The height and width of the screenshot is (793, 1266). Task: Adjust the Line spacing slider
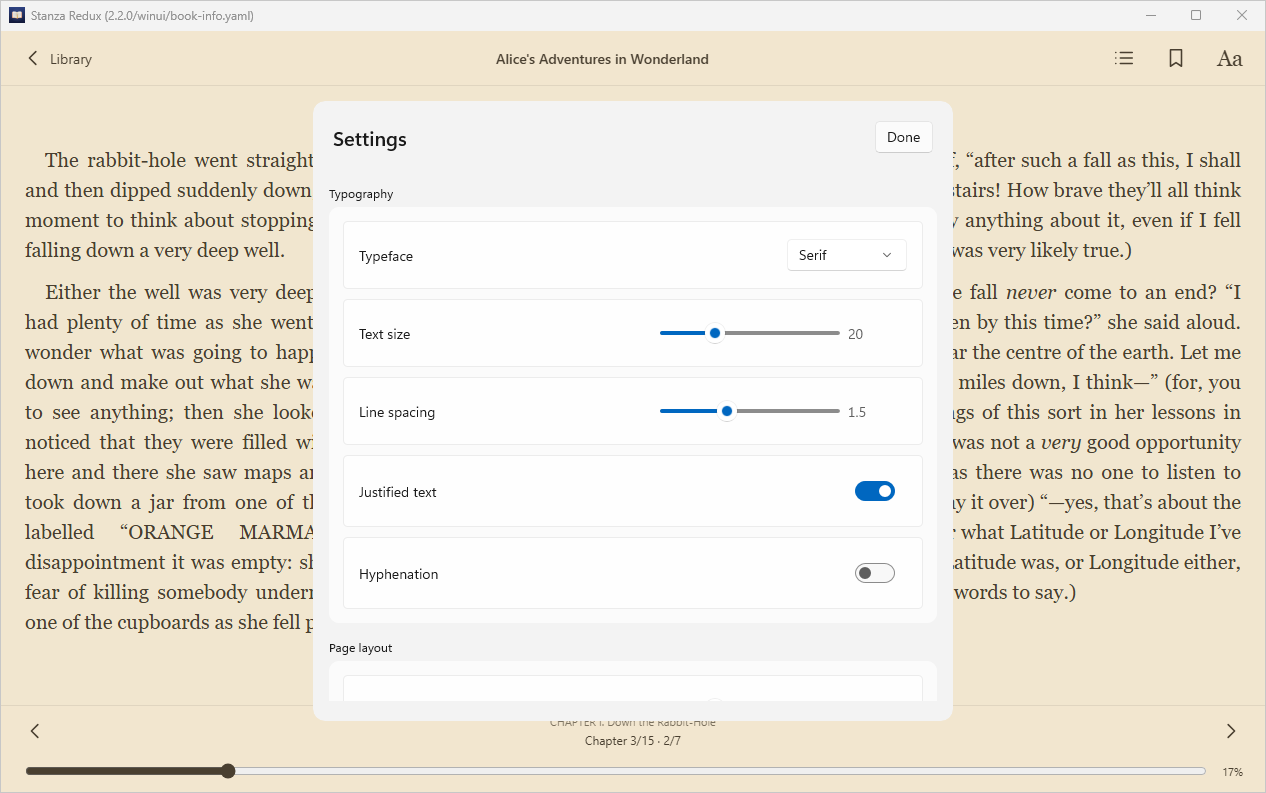click(750, 411)
